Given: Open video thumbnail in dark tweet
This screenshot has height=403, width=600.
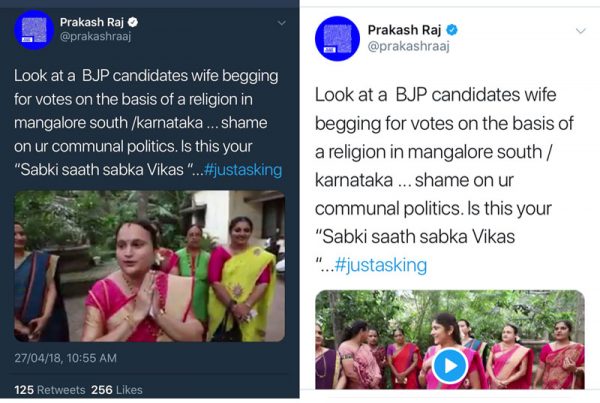Looking at the screenshot, I should click(x=149, y=266).
